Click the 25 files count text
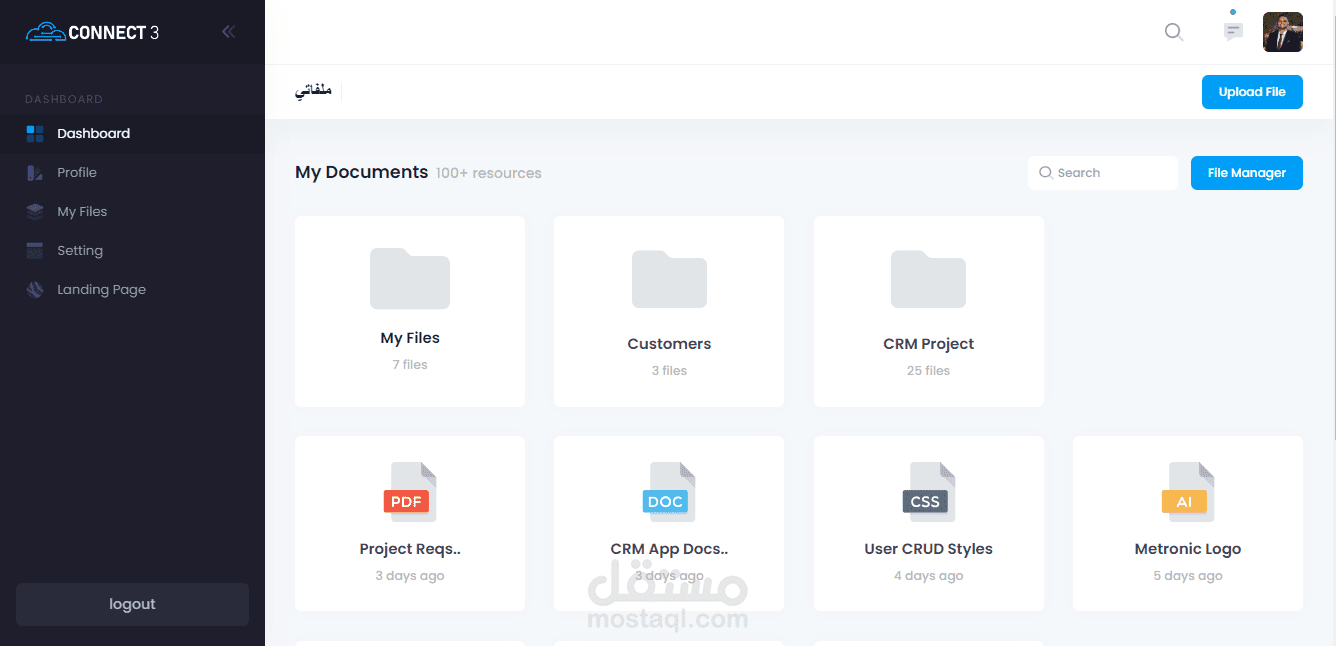The height and width of the screenshot is (646, 1336). [x=928, y=371]
